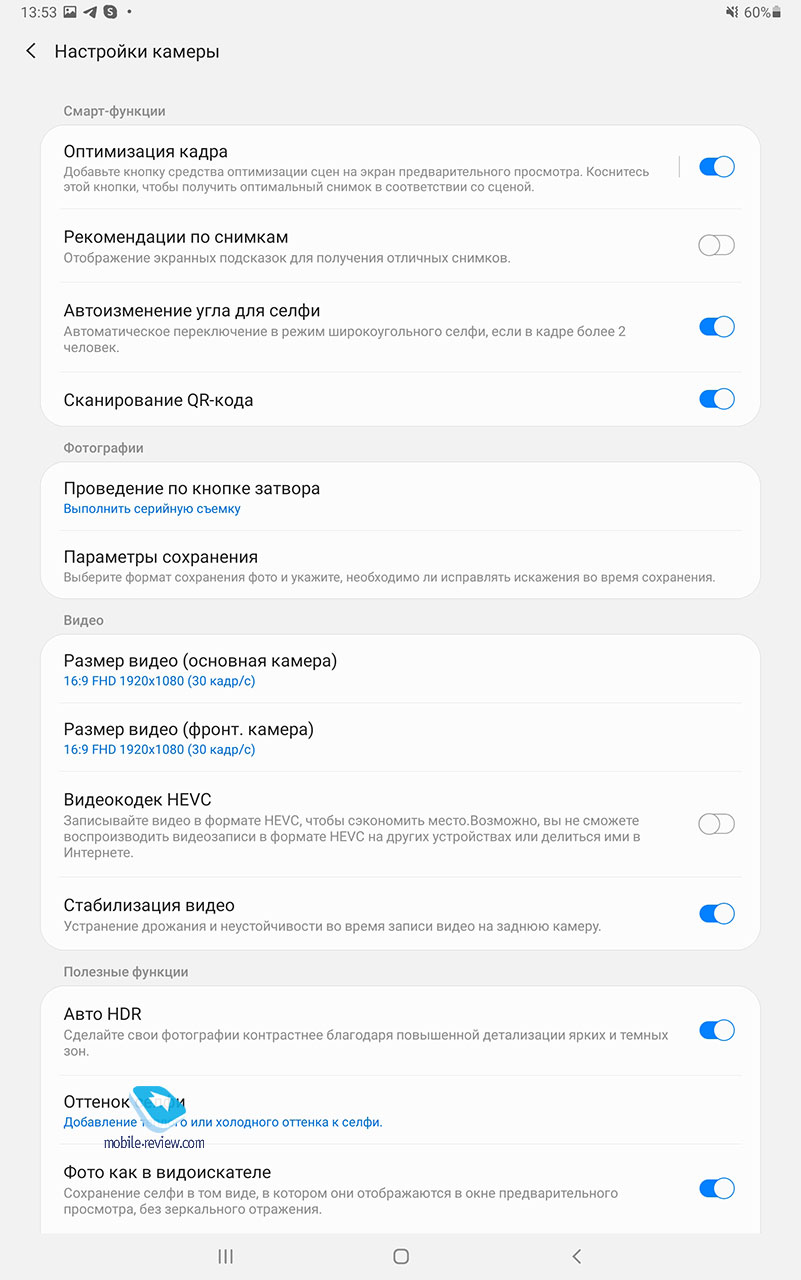Tap Стабилизация видео setting text

pyautogui.click(x=149, y=905)
